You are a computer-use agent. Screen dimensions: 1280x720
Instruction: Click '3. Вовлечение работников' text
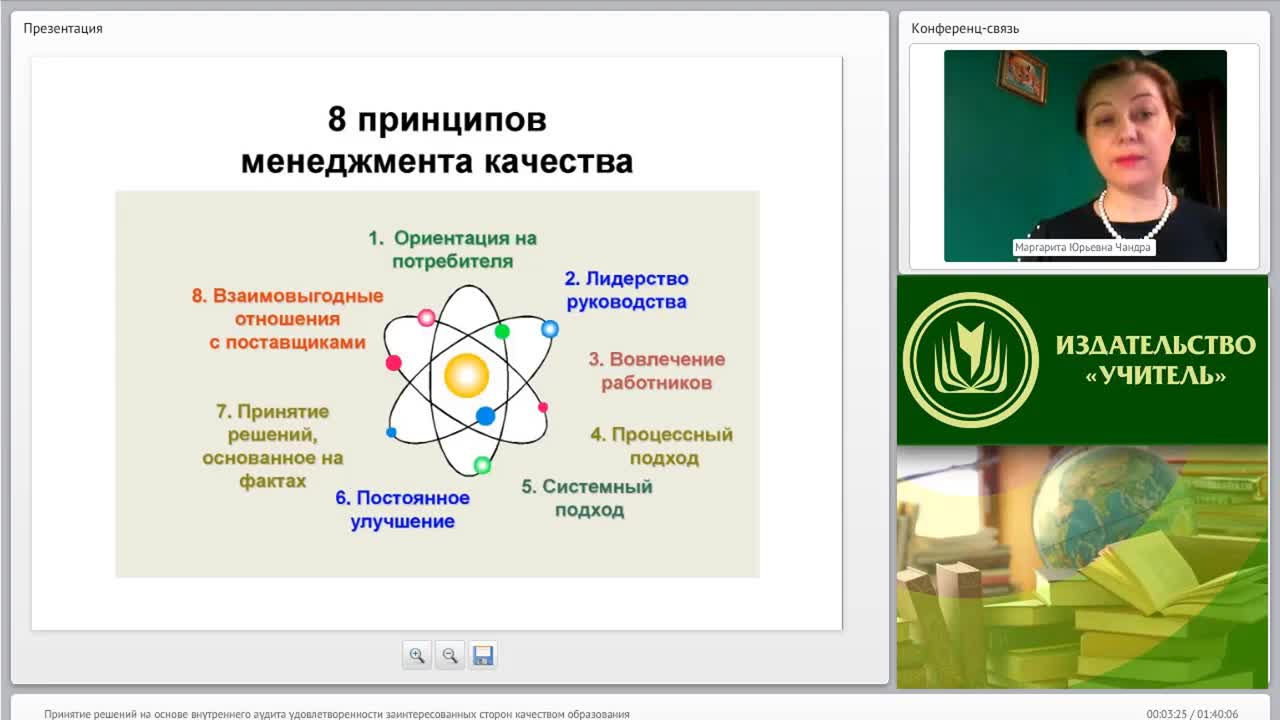[656, 371]
